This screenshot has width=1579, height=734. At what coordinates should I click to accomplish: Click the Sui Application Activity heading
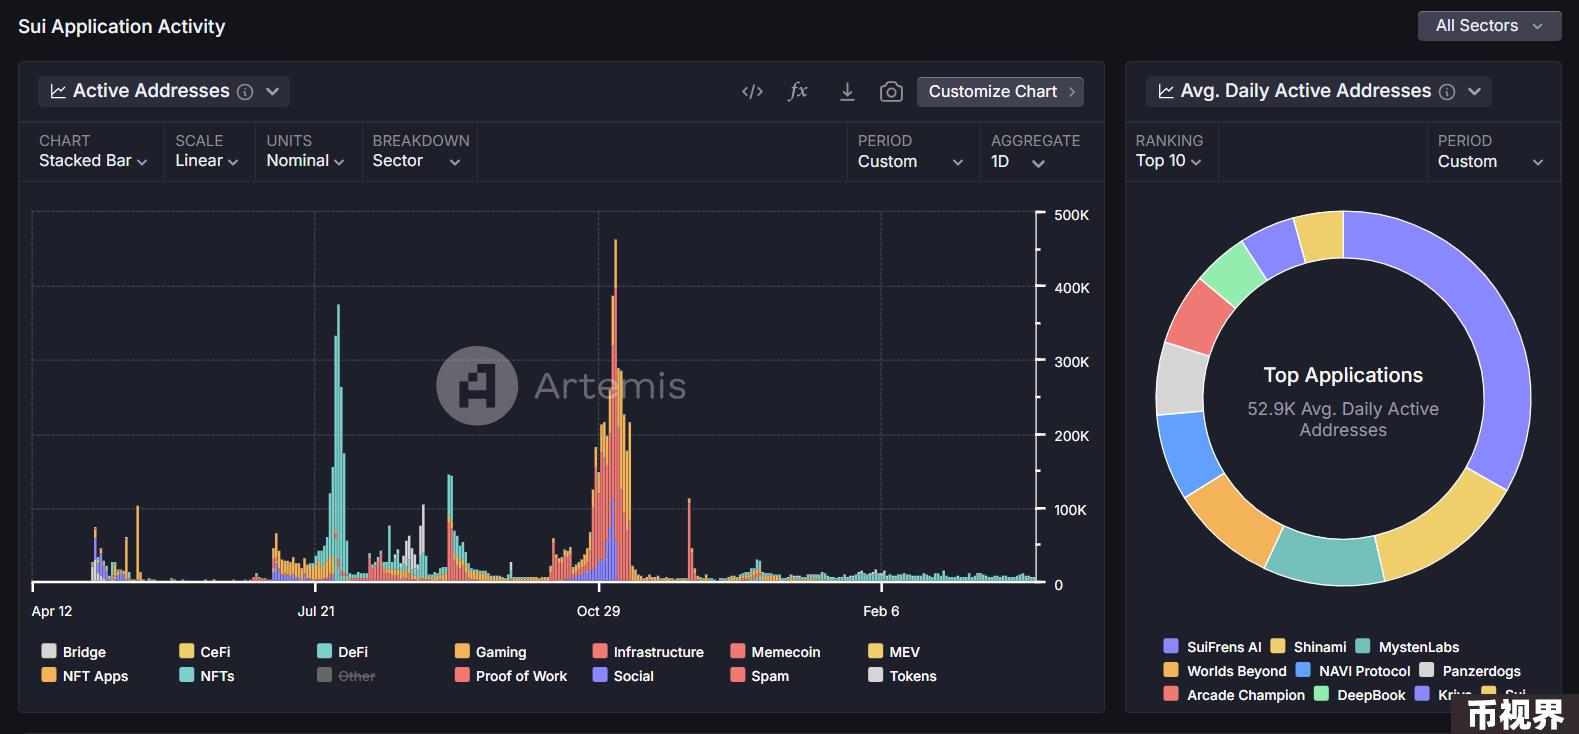pos(122,27)
